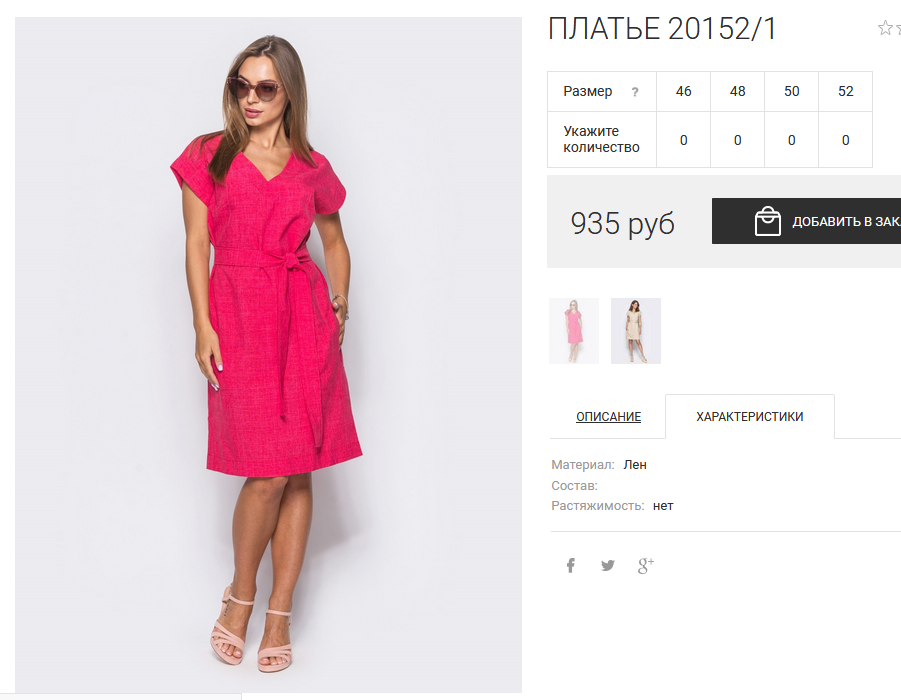This screenshot has height=700, width=901.
Task: Click the Платье 20152/1 product title
Action: (x=662, y=29)
